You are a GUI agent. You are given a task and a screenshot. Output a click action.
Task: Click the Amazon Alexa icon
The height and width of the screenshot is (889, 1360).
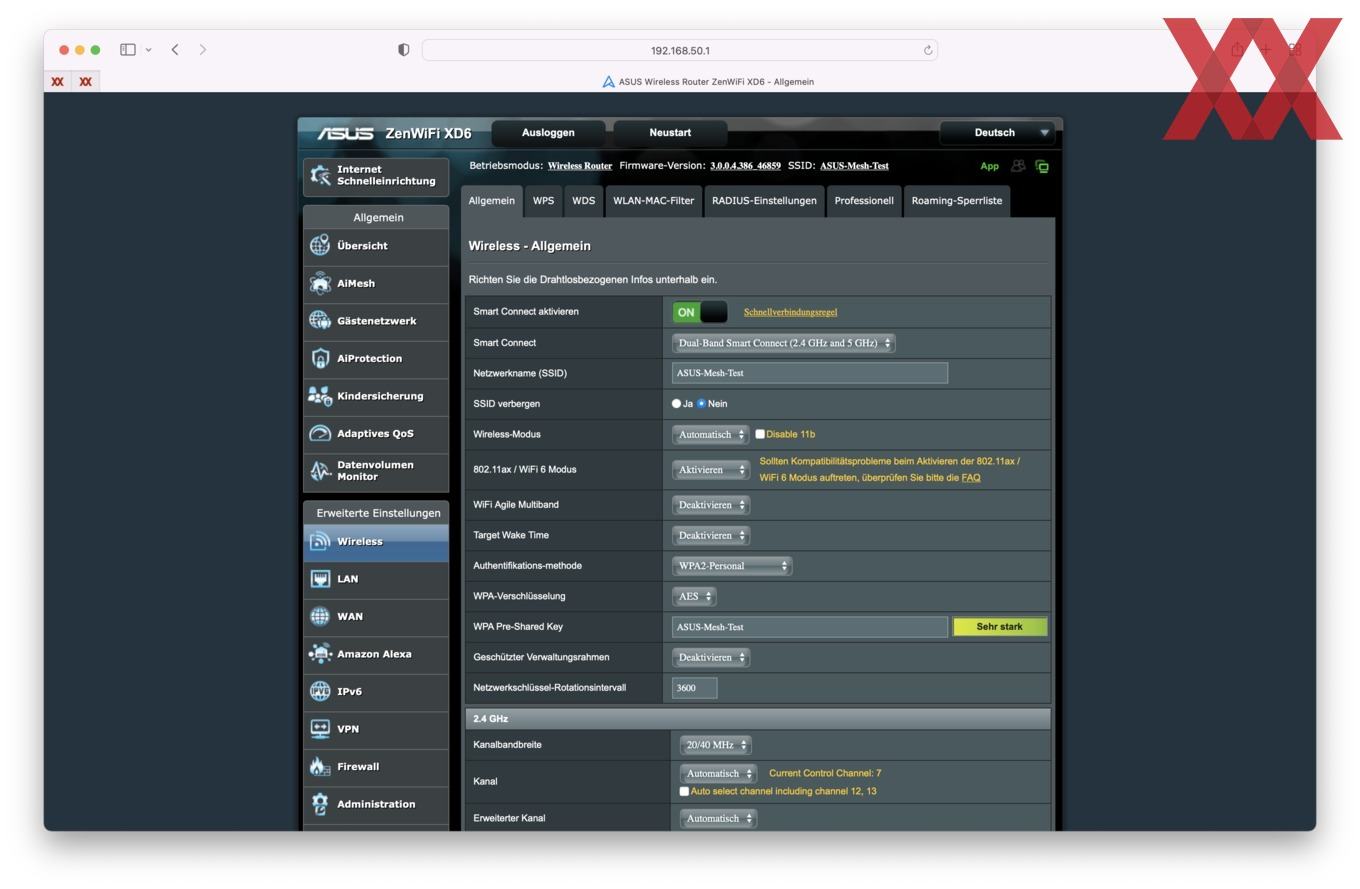320,653
